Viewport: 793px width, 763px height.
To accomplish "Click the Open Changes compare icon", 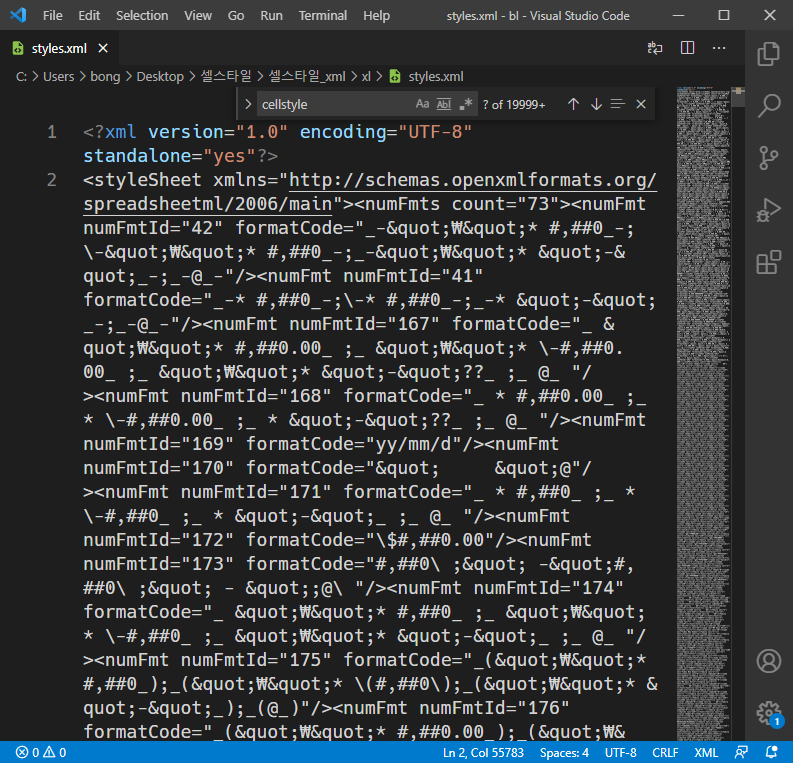I will pos(655,48).
